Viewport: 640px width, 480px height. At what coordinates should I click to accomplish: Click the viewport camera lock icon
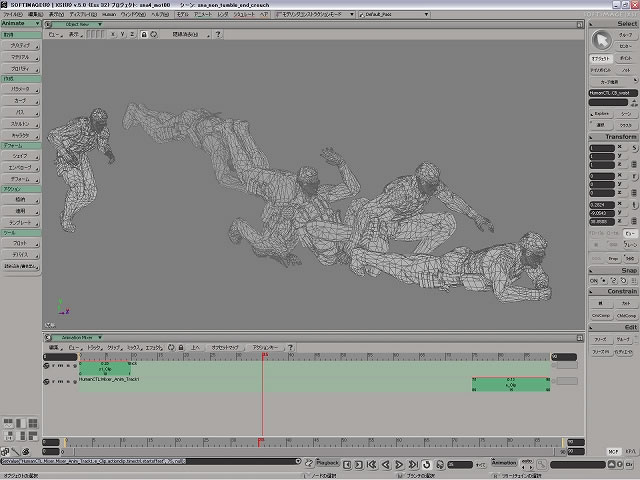[x=143, y=34]
